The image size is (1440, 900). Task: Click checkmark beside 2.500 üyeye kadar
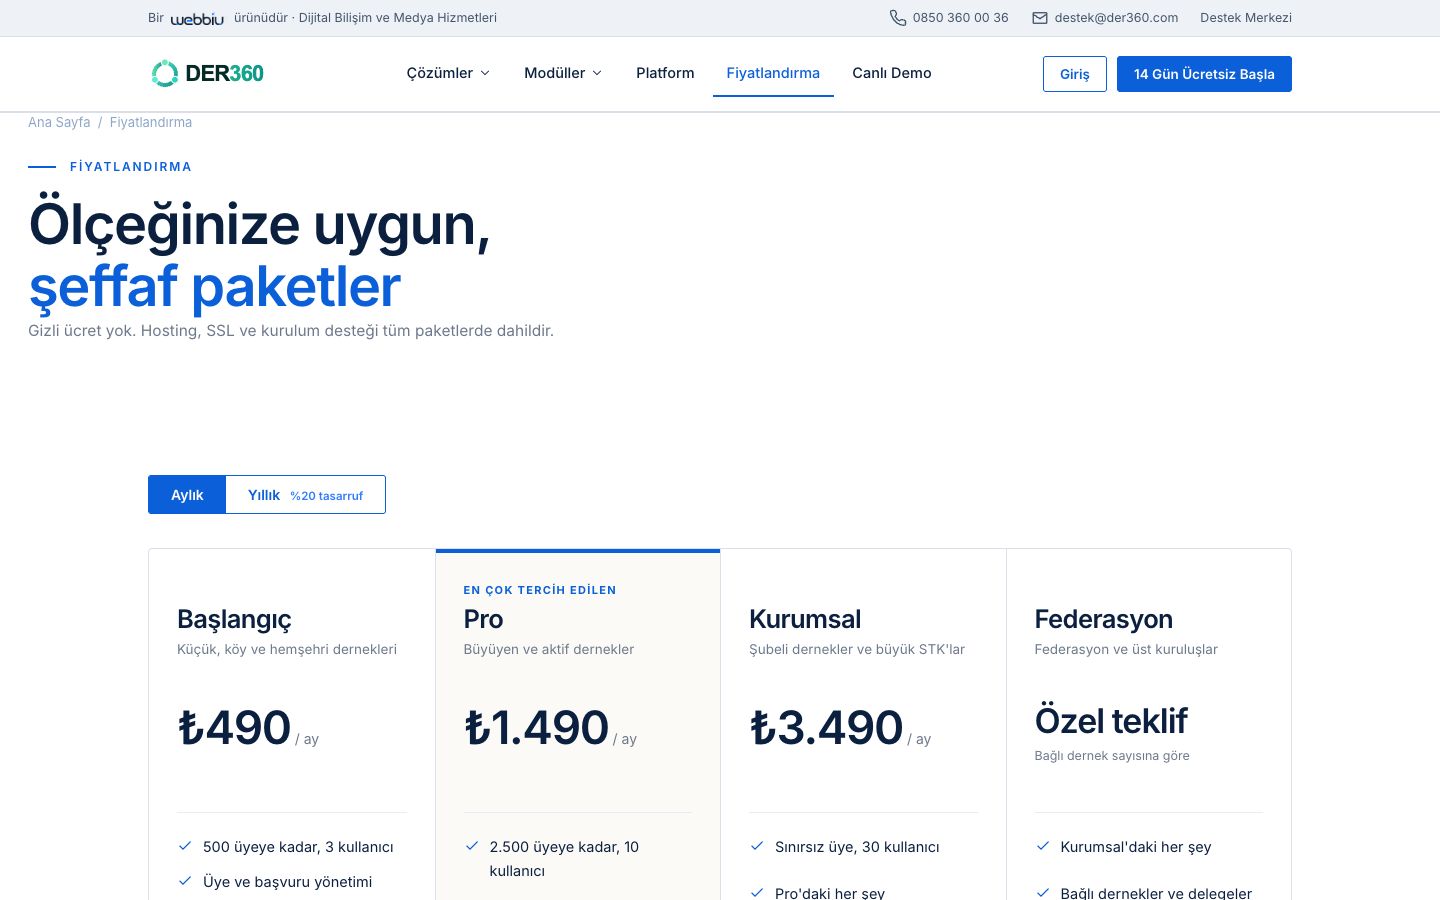tap(472, 846)
